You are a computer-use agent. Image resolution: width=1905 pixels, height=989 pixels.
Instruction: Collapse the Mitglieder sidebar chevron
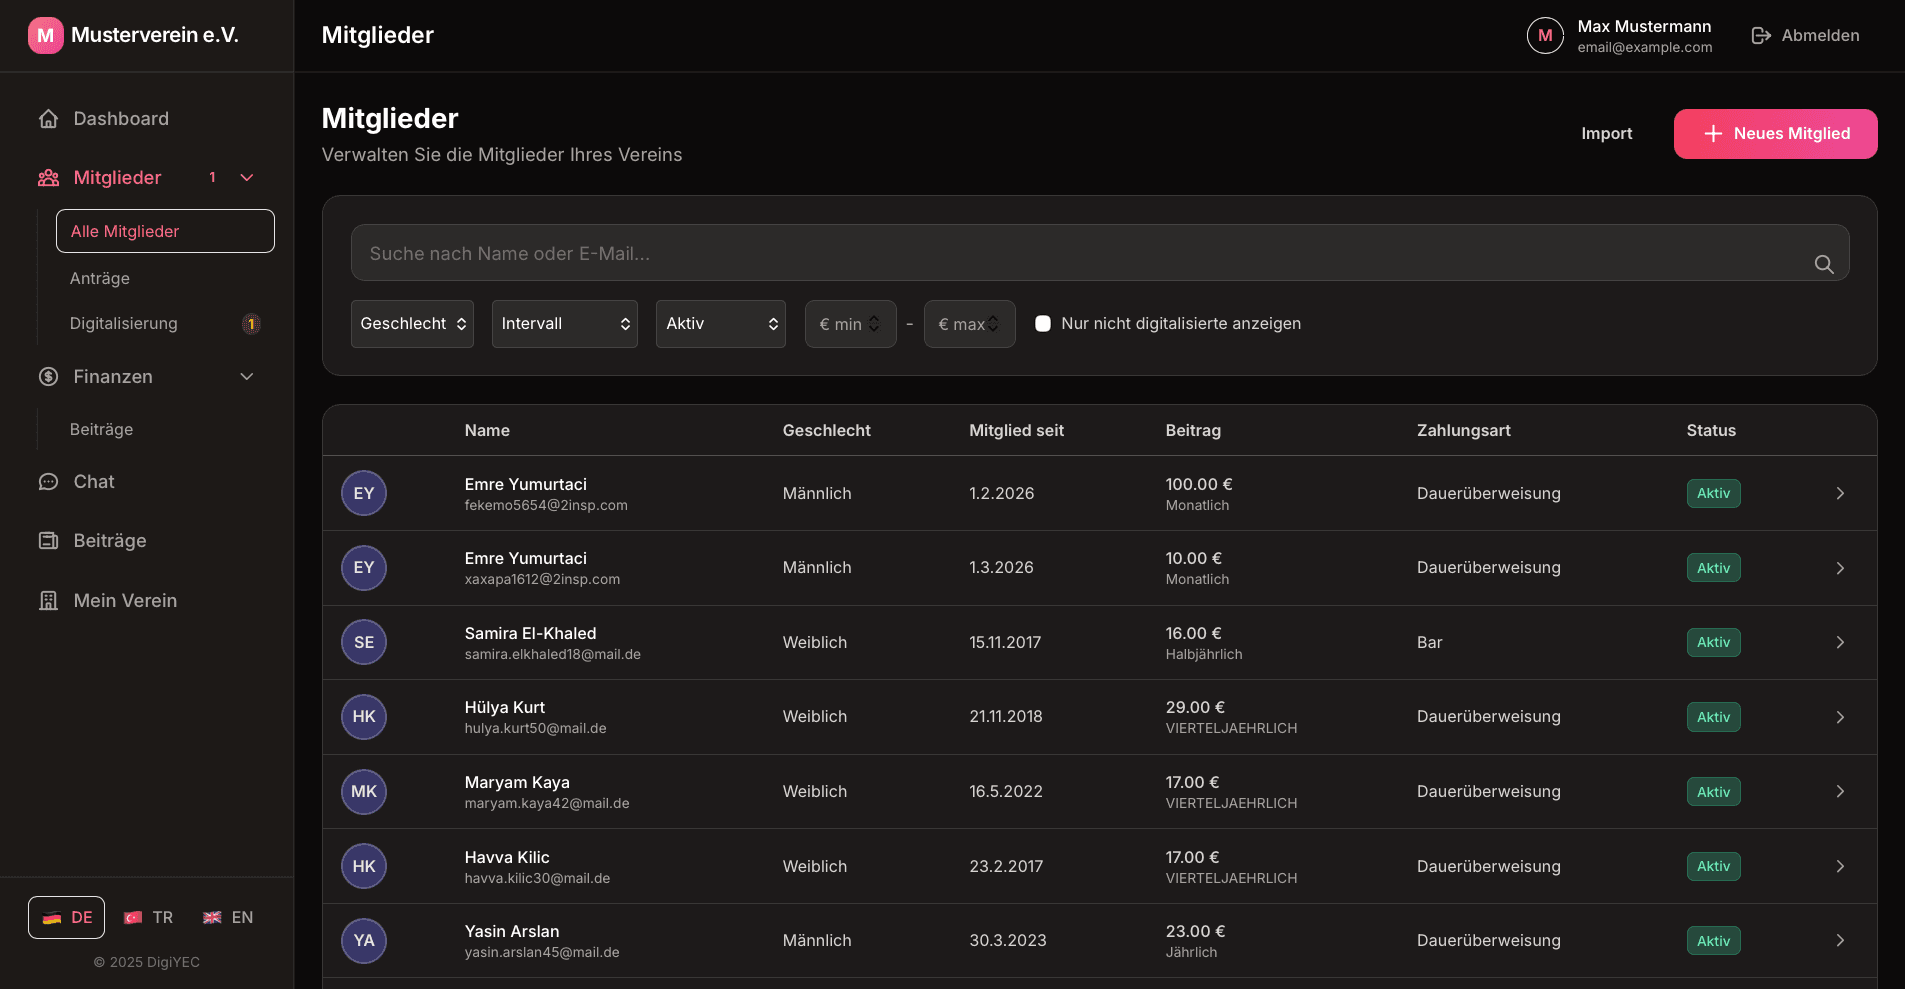click(247, 178)
